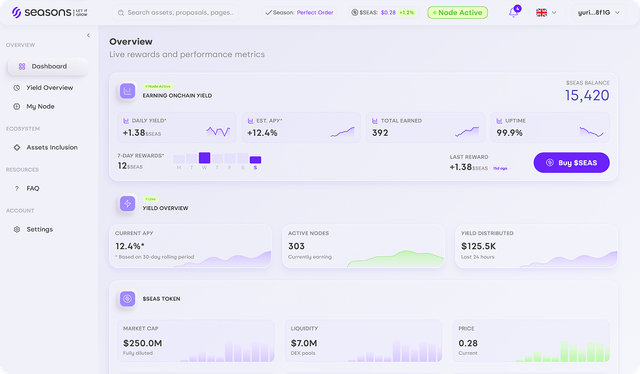640x374 pixels.
Task: Click the Yield Overview clock icon
Action: tap(17, 87)
